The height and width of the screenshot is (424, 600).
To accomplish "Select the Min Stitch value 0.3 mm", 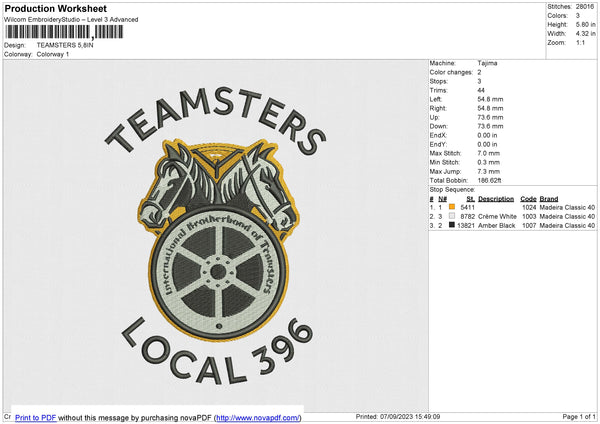I will click(x=489, y=162).
